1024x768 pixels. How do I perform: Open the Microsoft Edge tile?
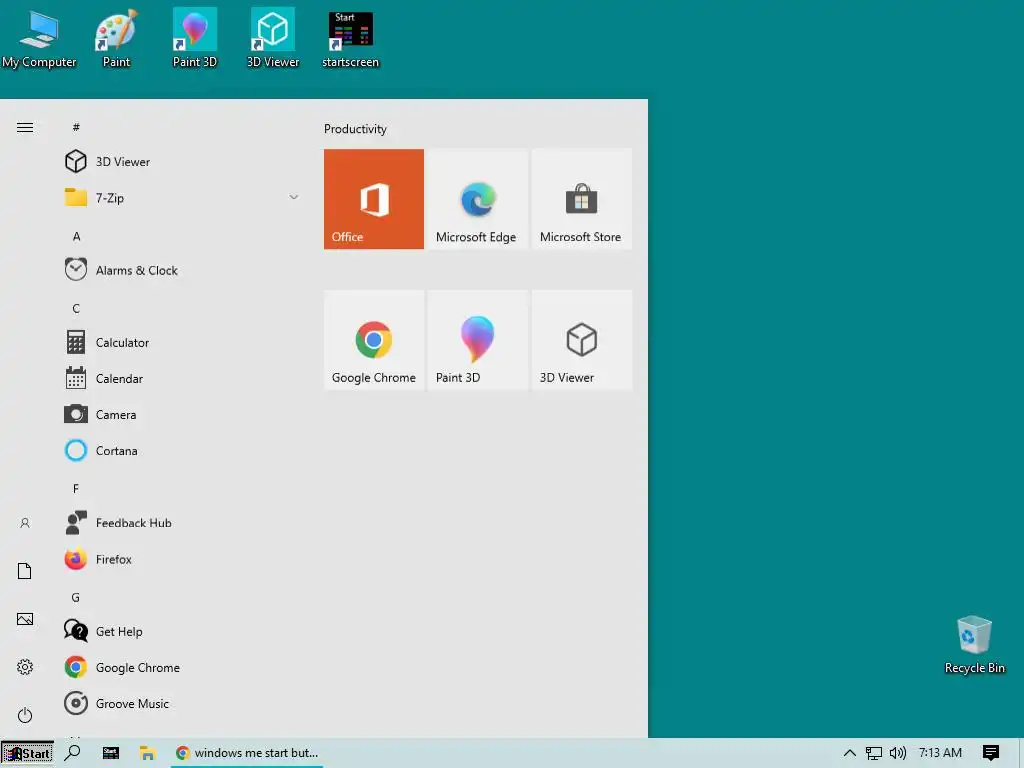[477, 199]
